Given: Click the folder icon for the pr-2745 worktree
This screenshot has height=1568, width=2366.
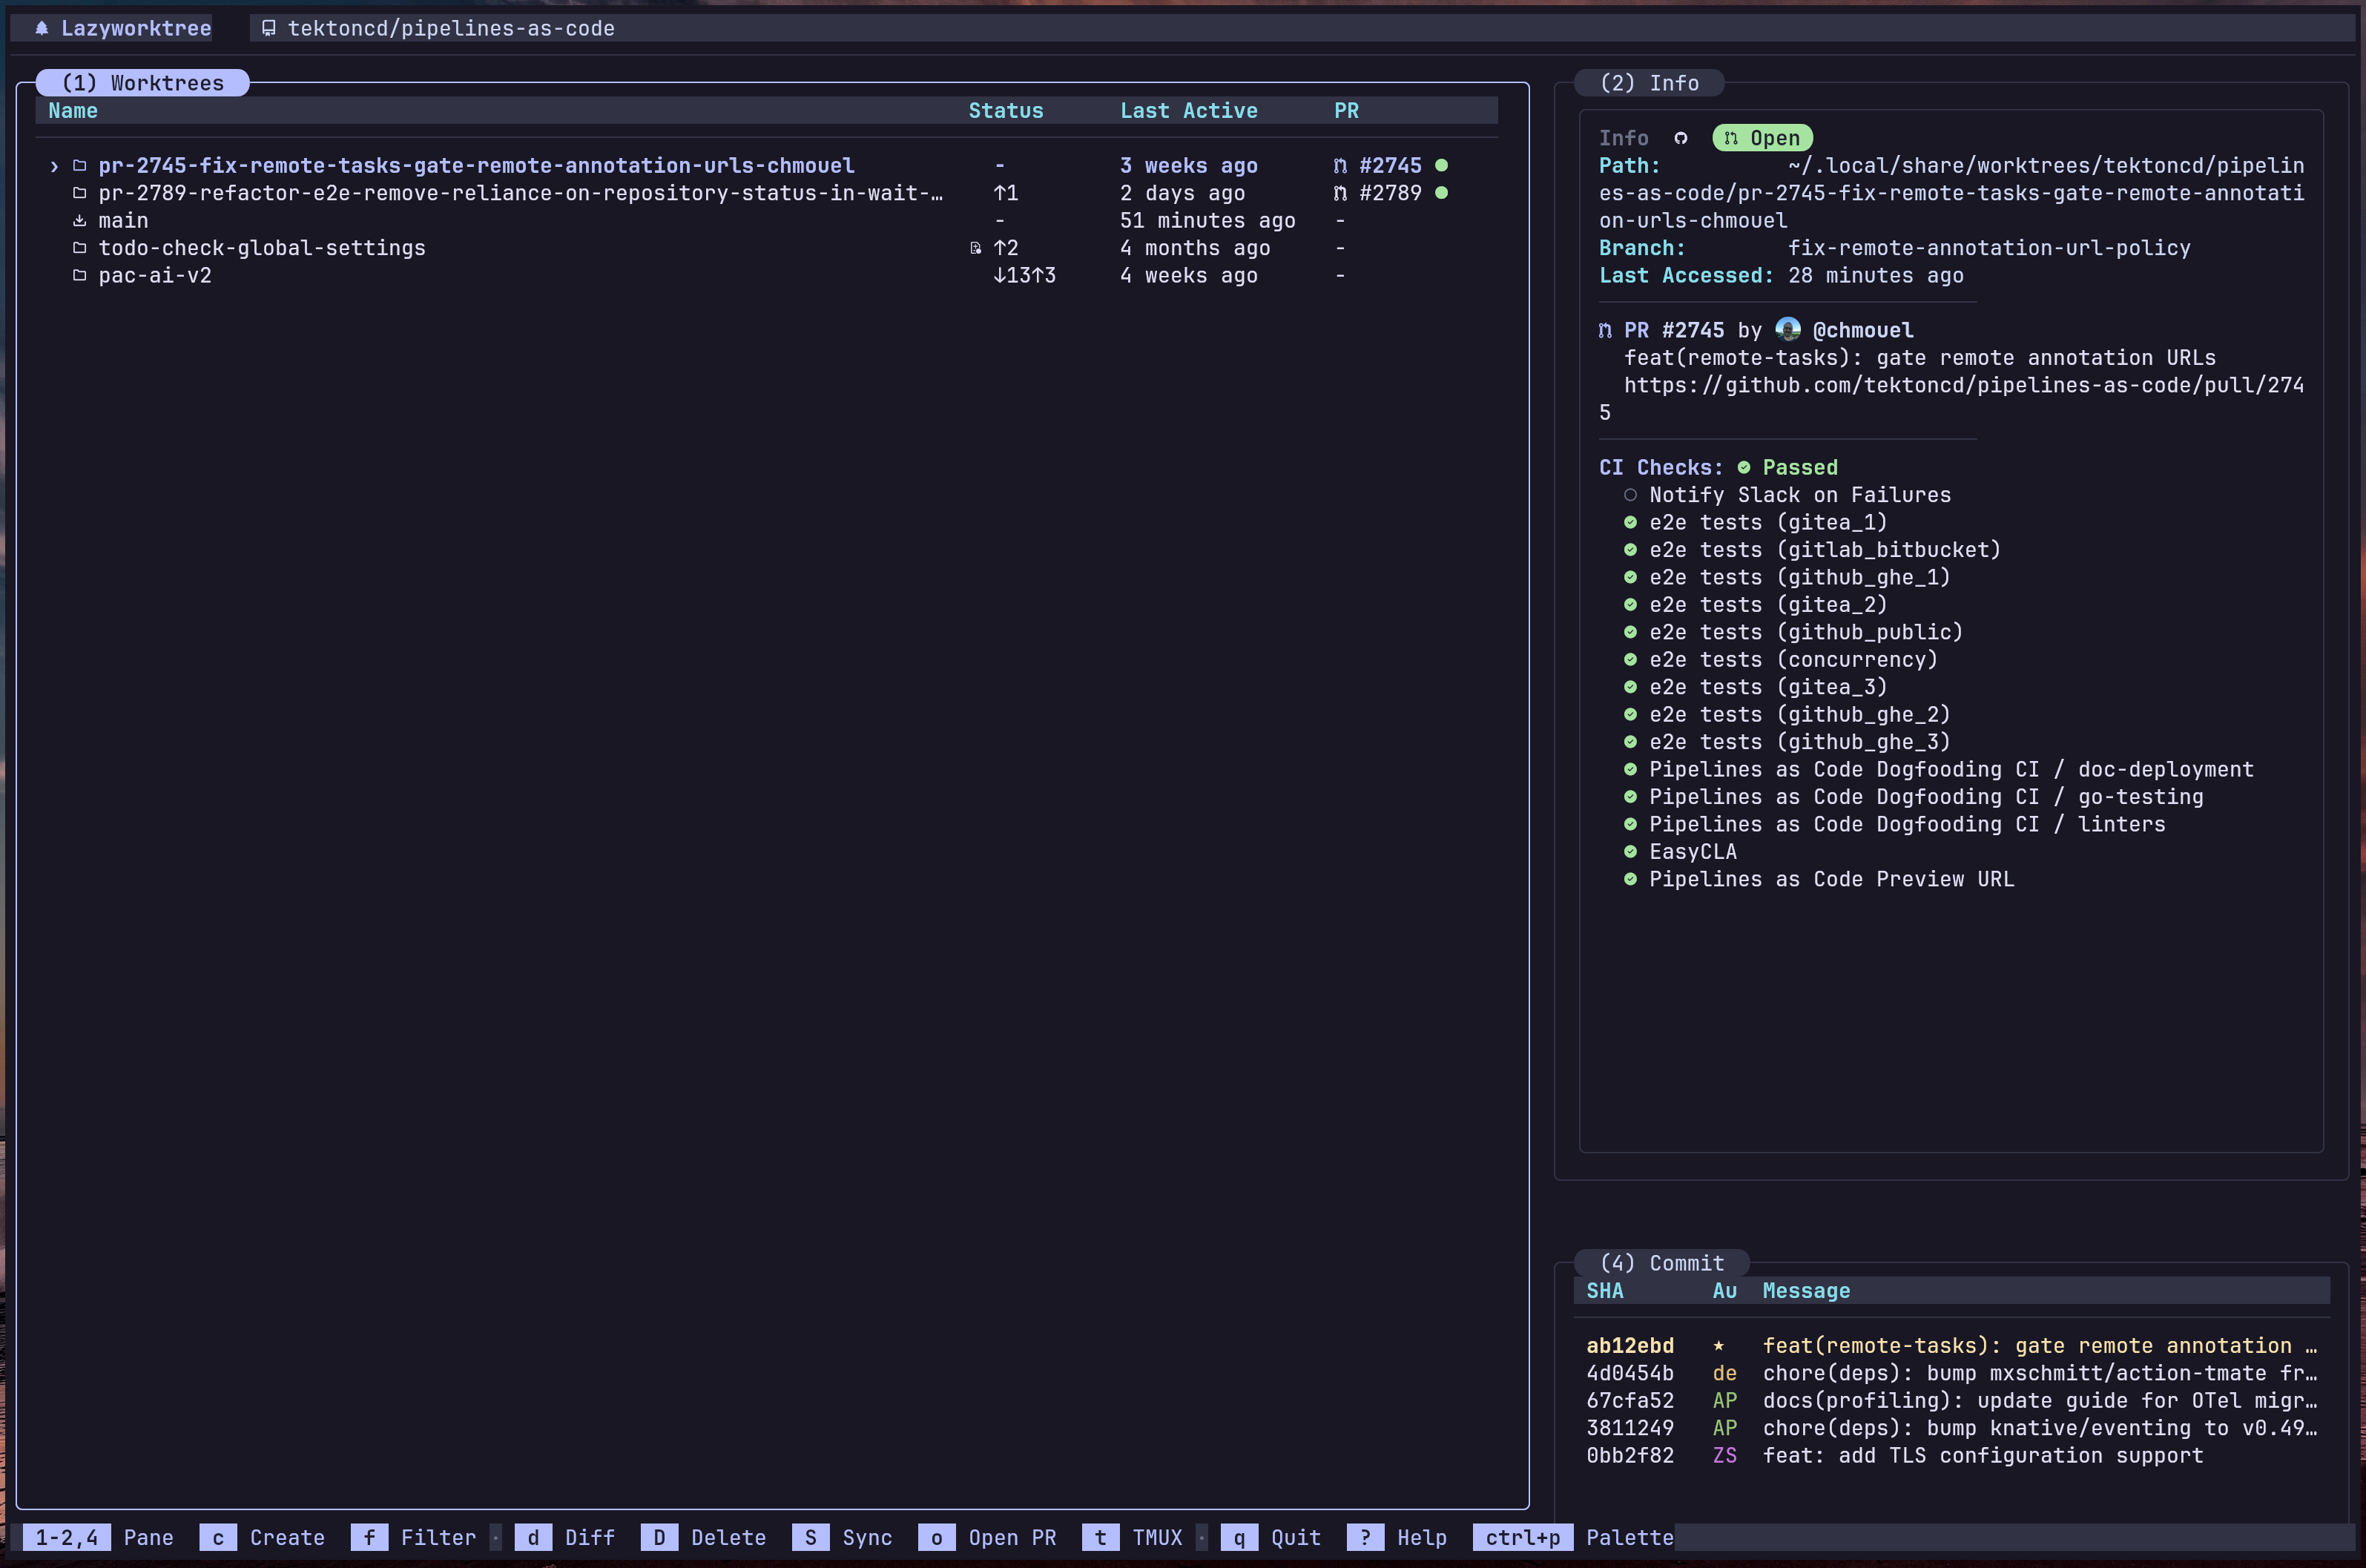Looking at the screenshot, I should (x=79, y=165).
